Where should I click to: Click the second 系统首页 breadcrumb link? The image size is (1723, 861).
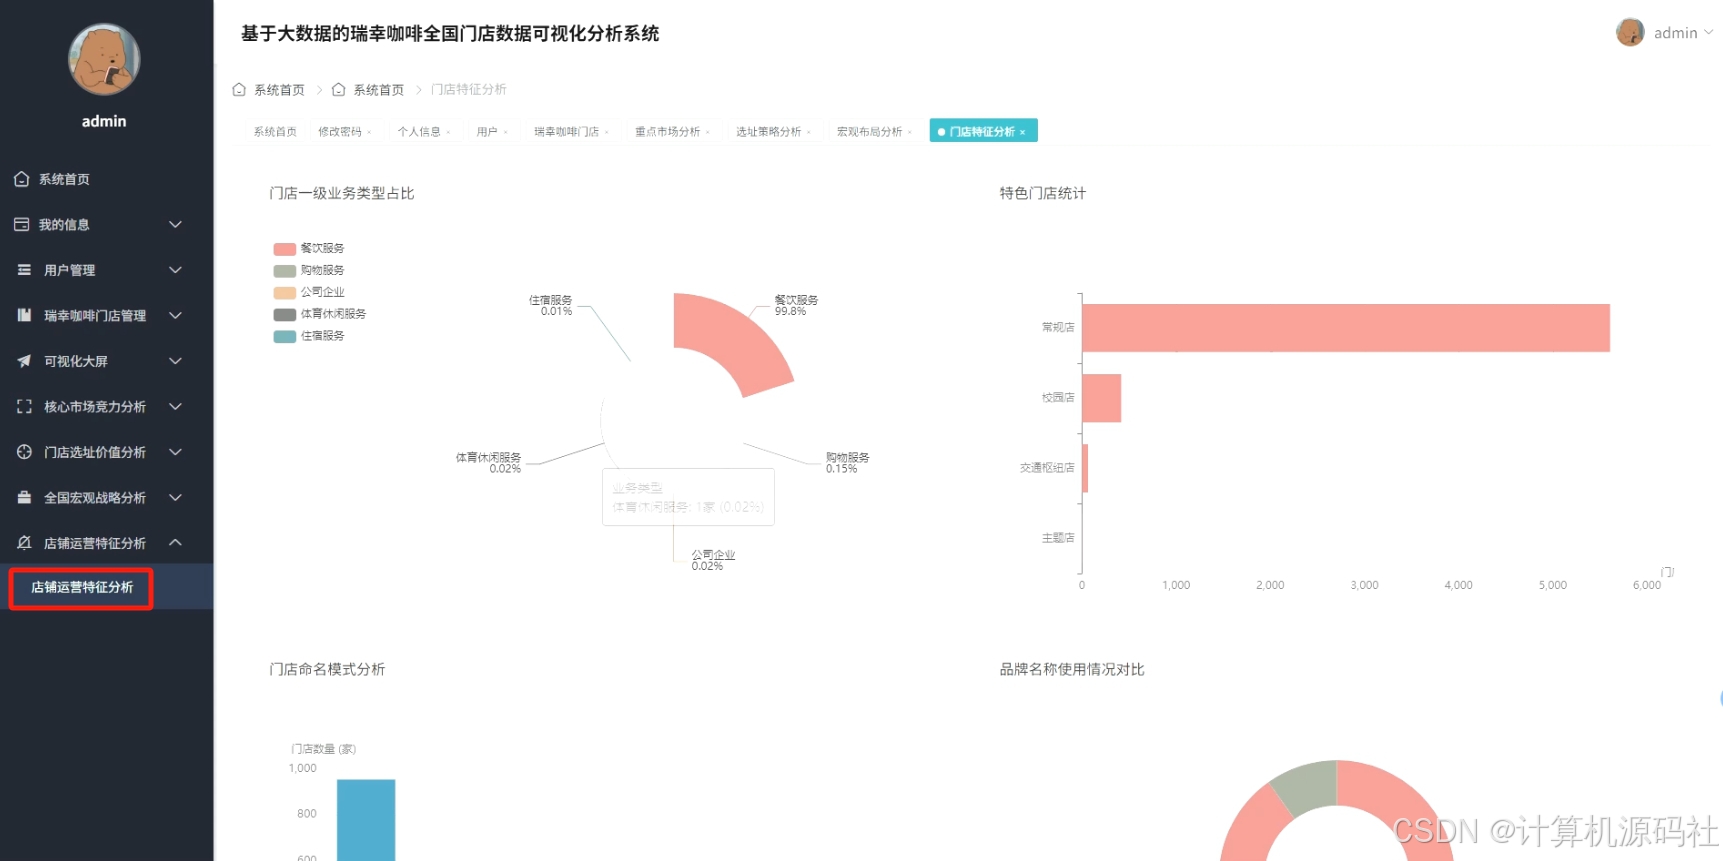379,90
